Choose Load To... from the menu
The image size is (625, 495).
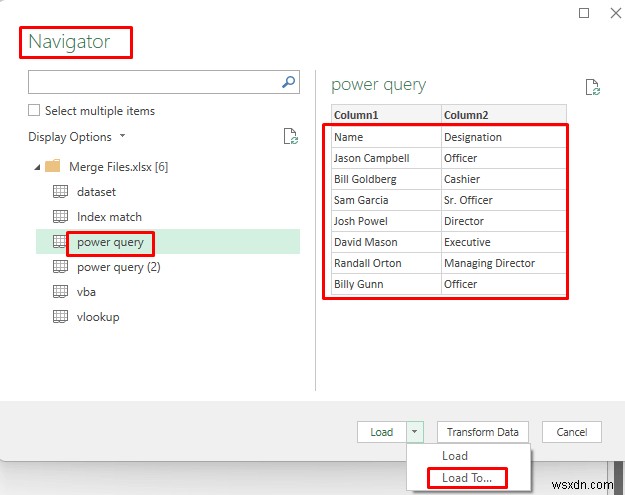pyautogui.click(x=467, y=478)
